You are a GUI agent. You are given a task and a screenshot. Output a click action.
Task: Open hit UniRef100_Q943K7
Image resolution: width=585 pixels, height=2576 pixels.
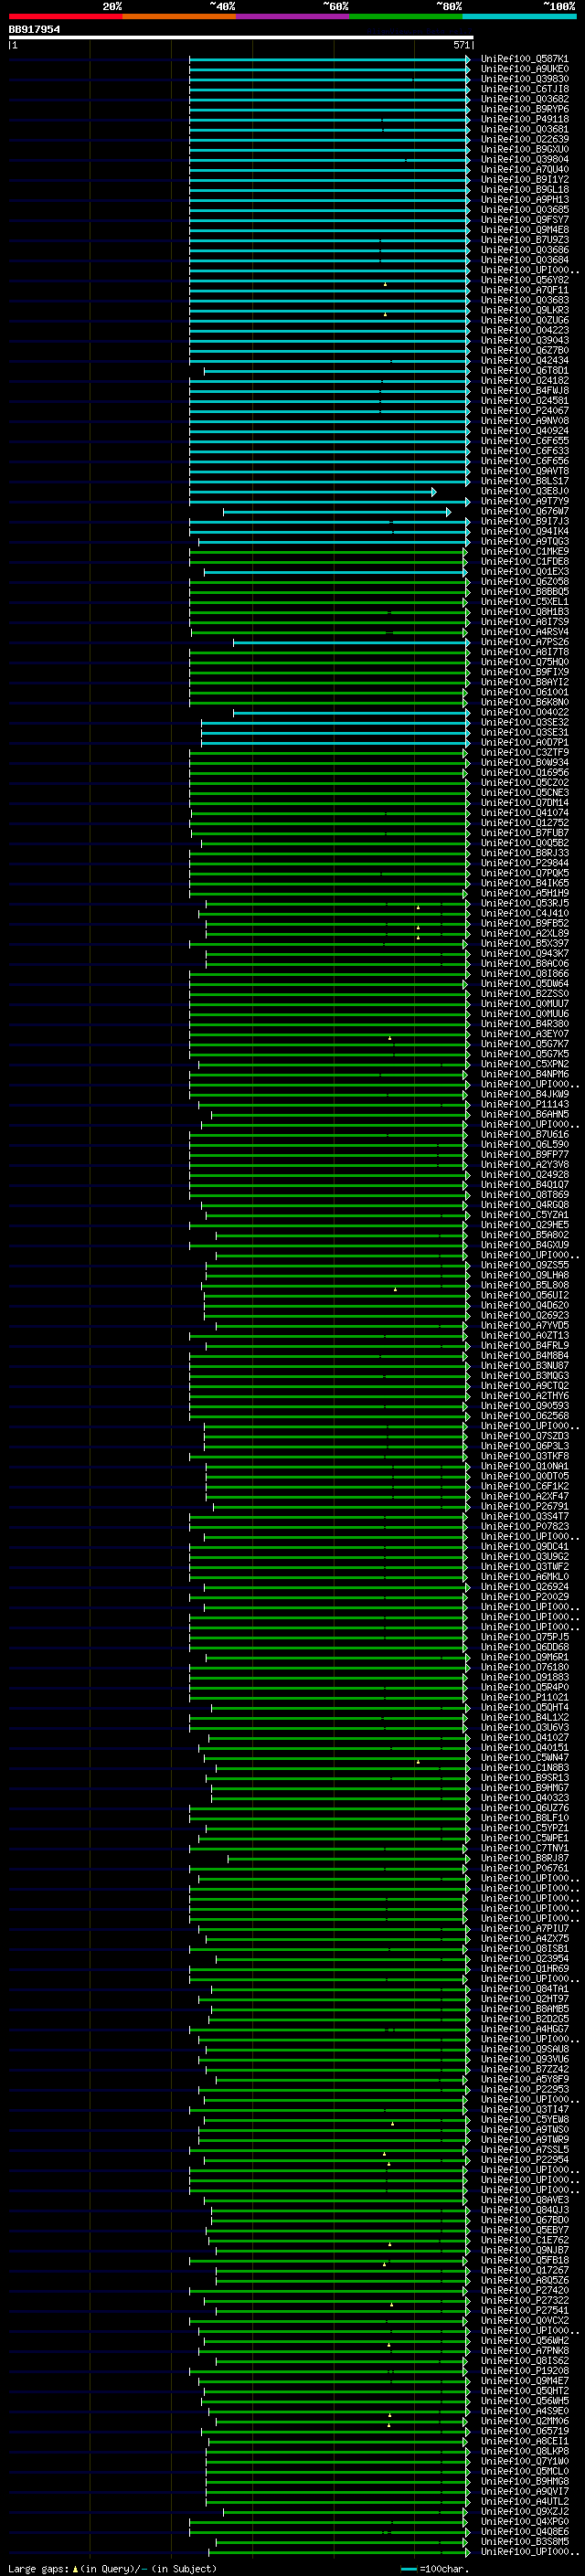[524, 954]
